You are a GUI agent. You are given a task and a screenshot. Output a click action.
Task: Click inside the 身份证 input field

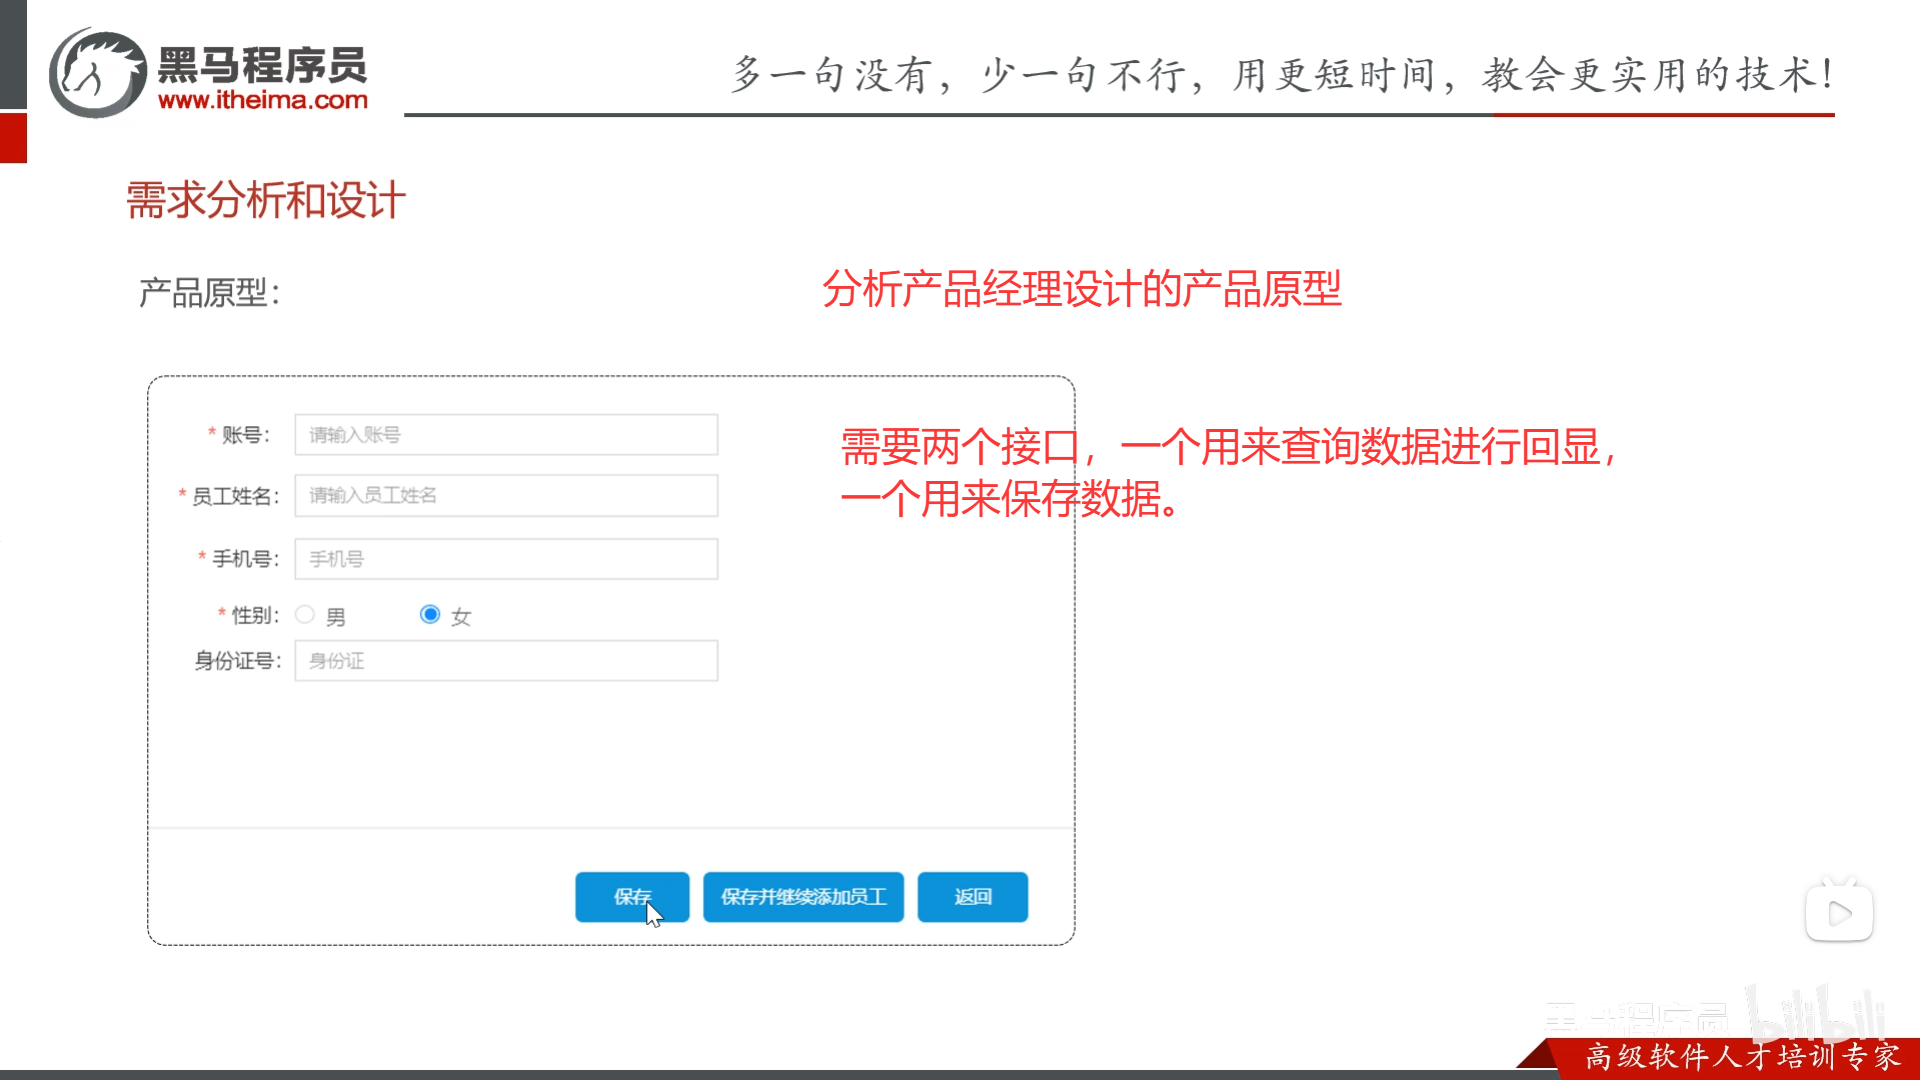(x=505, y=660)
